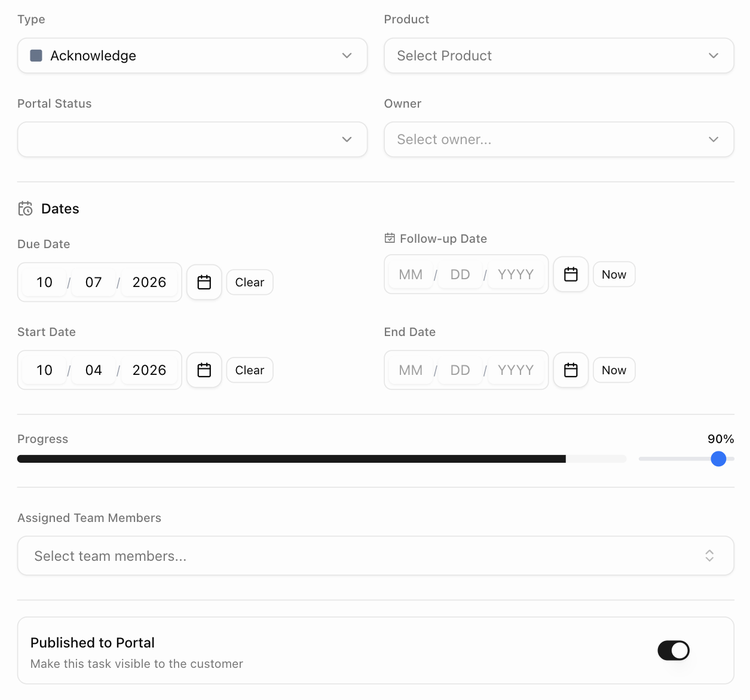Viewport: 750px width, 700px height.
Task: Clear the Due Date value
Action: 250,282
